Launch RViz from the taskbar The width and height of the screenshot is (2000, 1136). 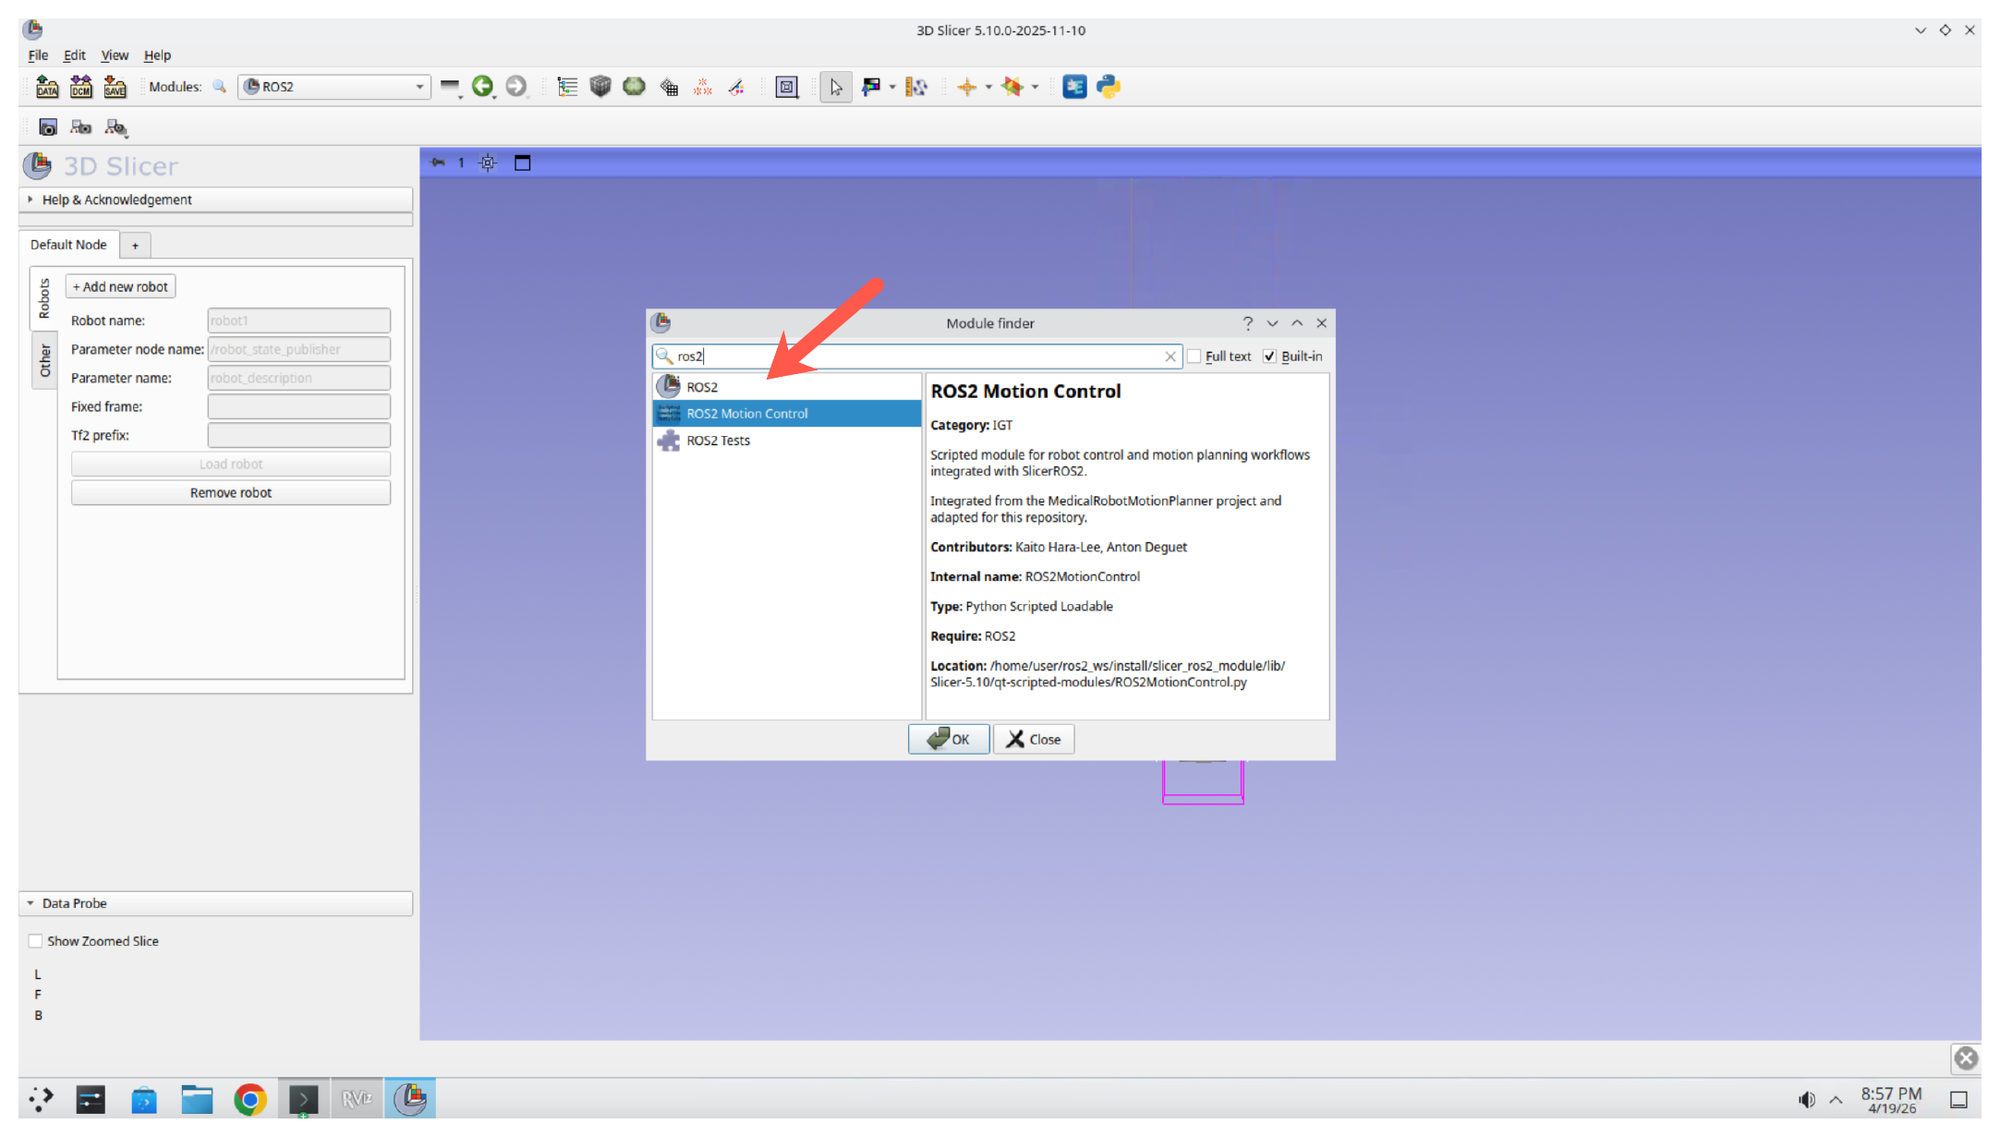click(x=357, y=1098)
